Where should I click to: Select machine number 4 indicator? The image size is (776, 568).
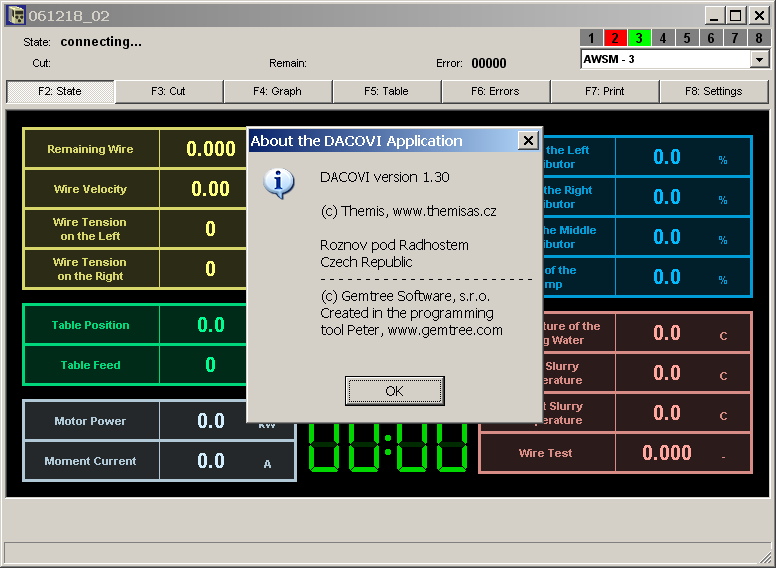point(663,38)
